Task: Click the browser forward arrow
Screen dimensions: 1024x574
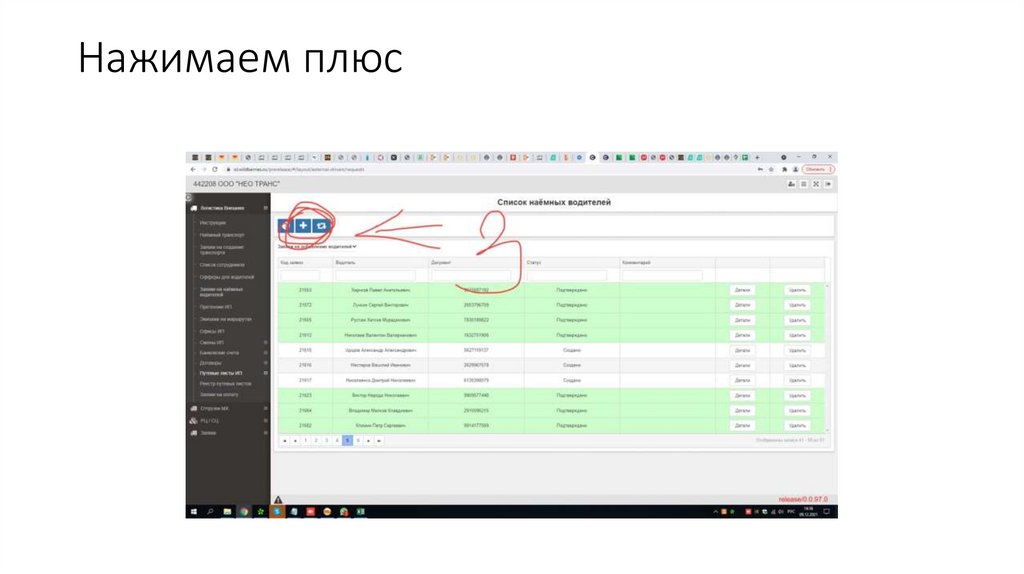Action: (203, 169)
